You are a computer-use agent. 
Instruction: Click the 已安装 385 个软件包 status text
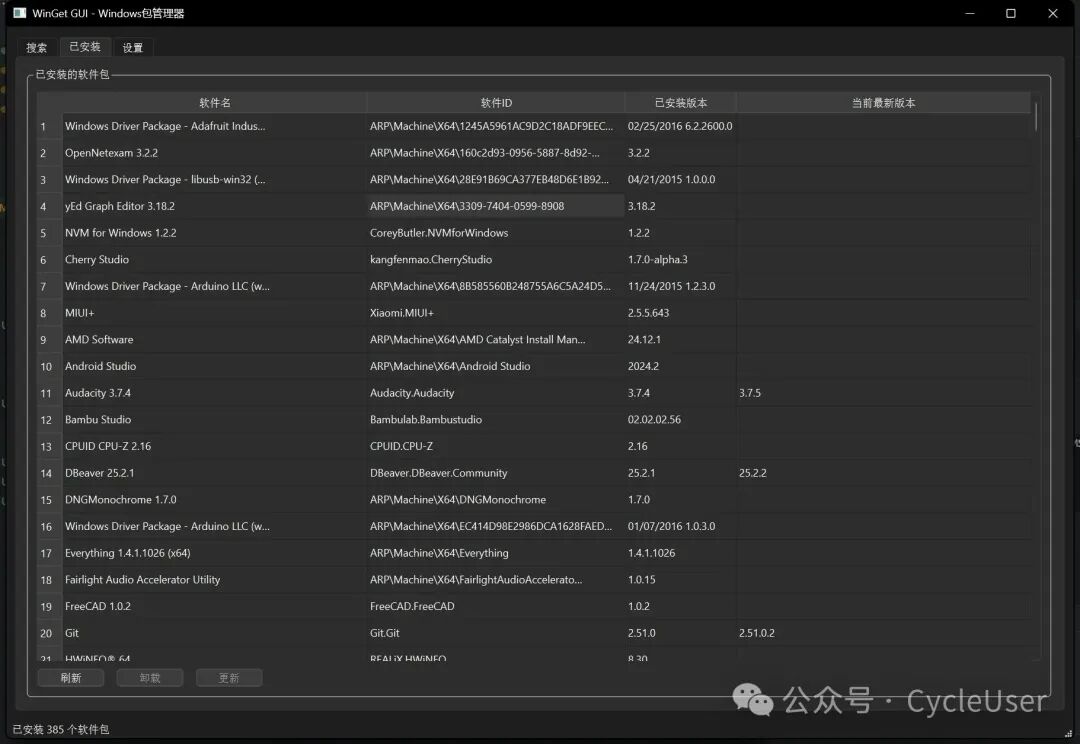(61, 730)
